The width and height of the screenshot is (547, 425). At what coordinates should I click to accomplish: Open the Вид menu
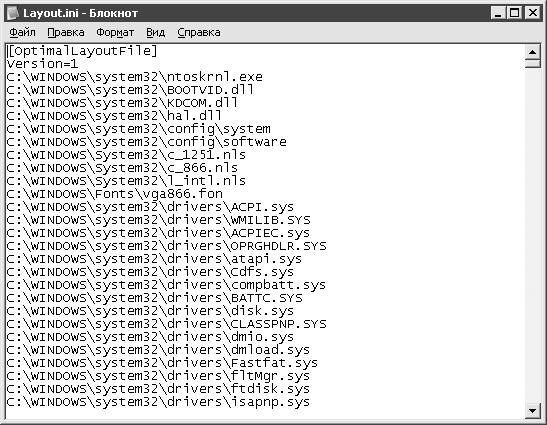(155, 32)
